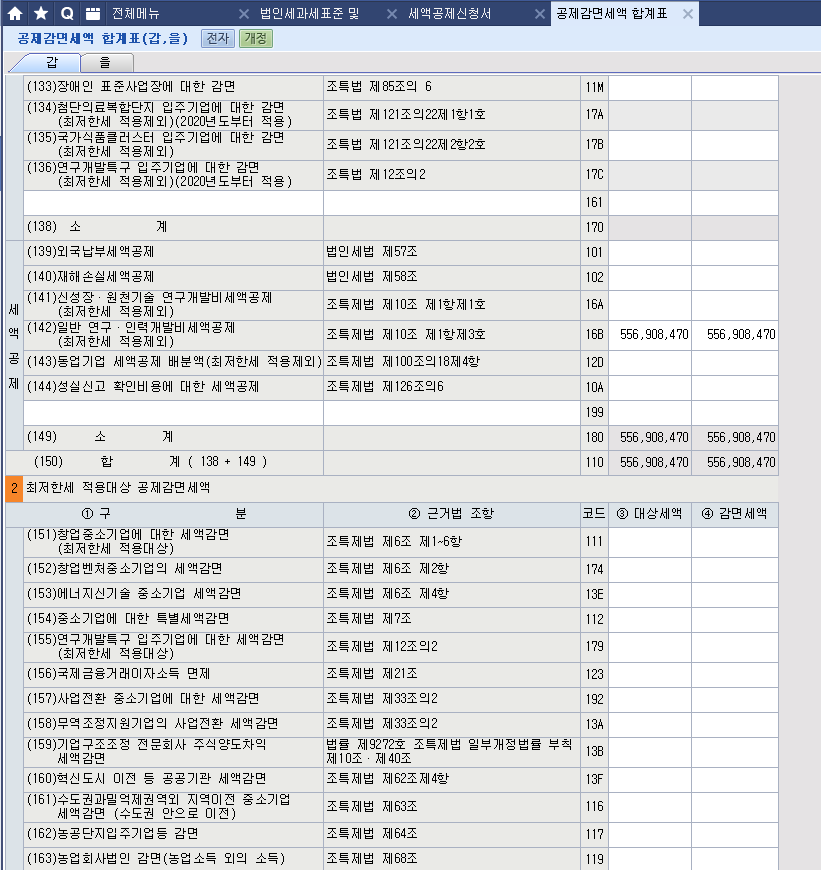Image resolution: width=821 pixels, height=870 pixels.
Task: Click code 13F cell
Action: pyautogui.click(x=594, y=779)
